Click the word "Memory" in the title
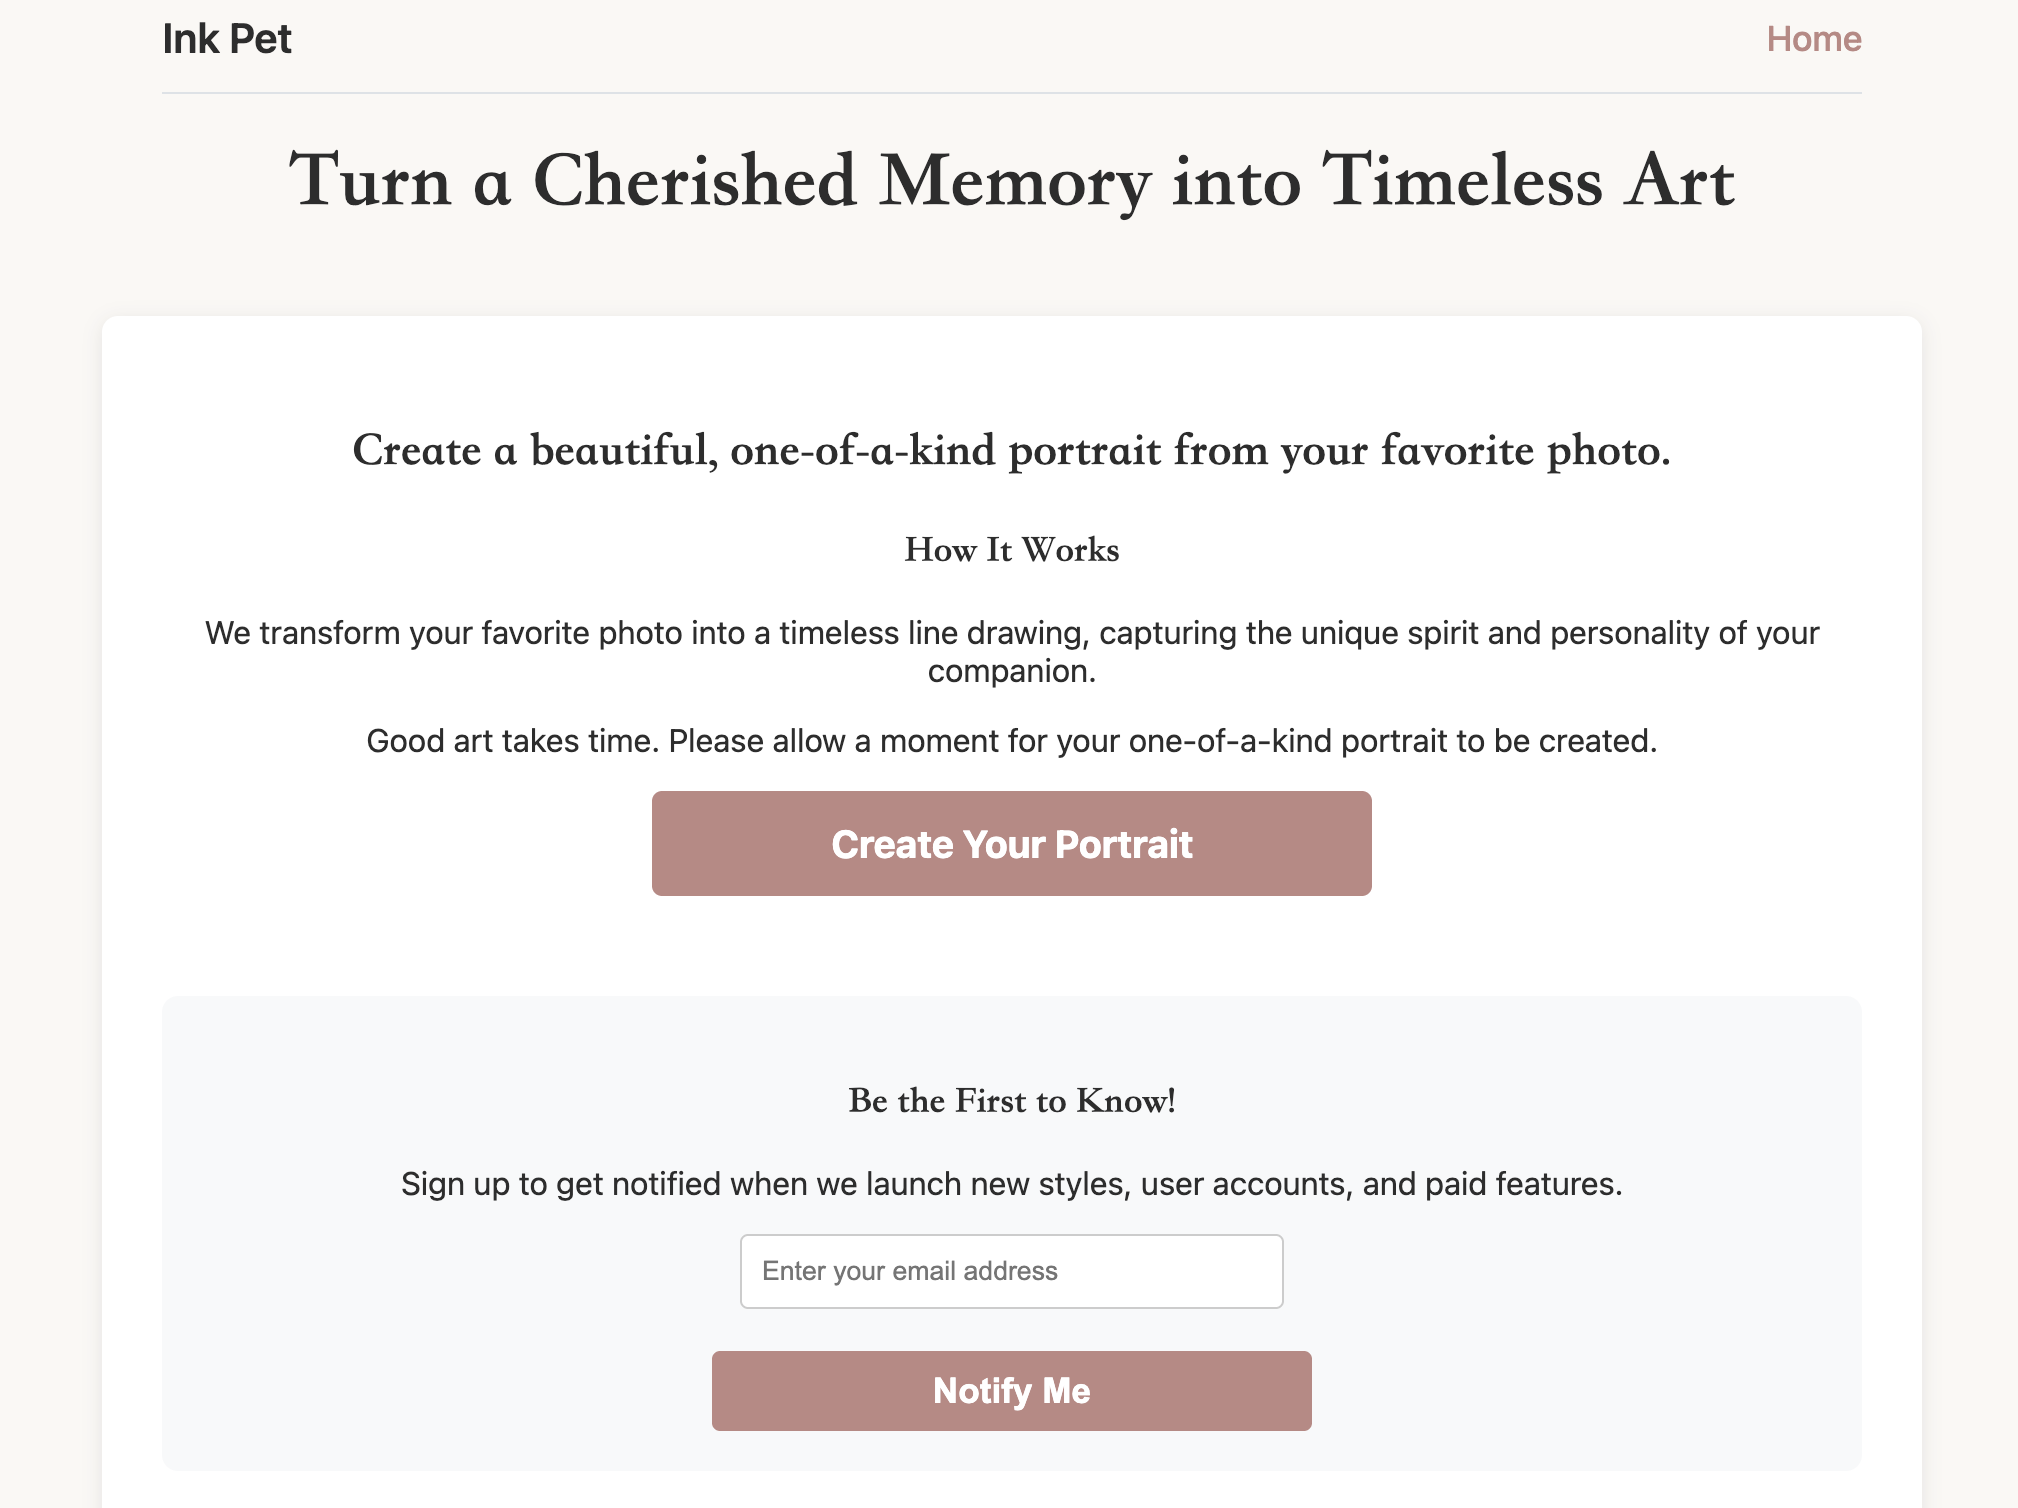 click(x=1014, y=181)
